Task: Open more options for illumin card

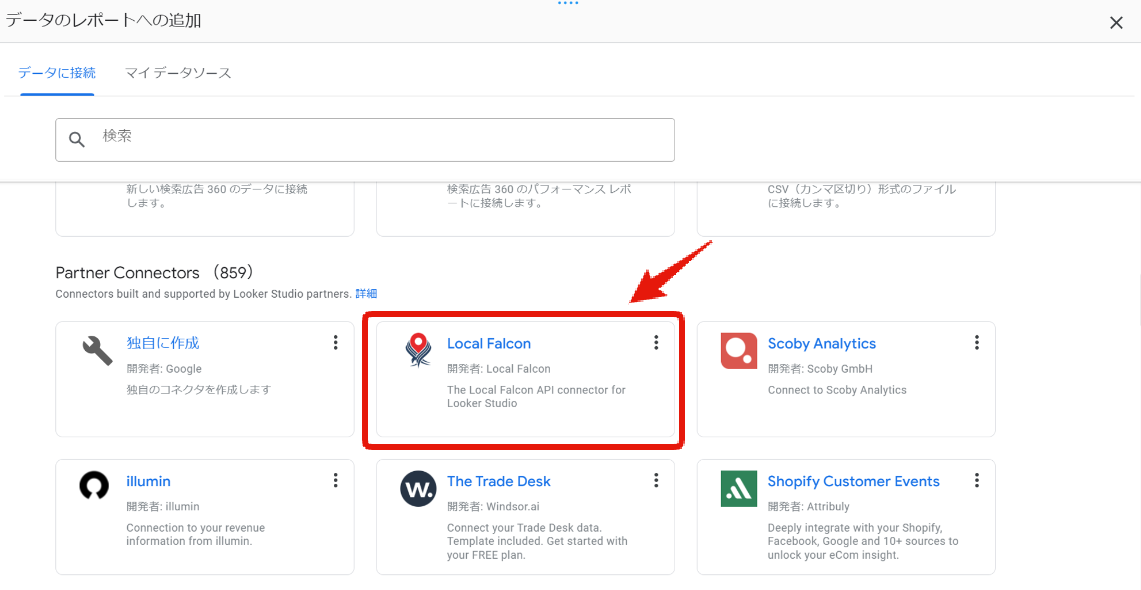Action: pyautogui.click(x=335, y=480)
